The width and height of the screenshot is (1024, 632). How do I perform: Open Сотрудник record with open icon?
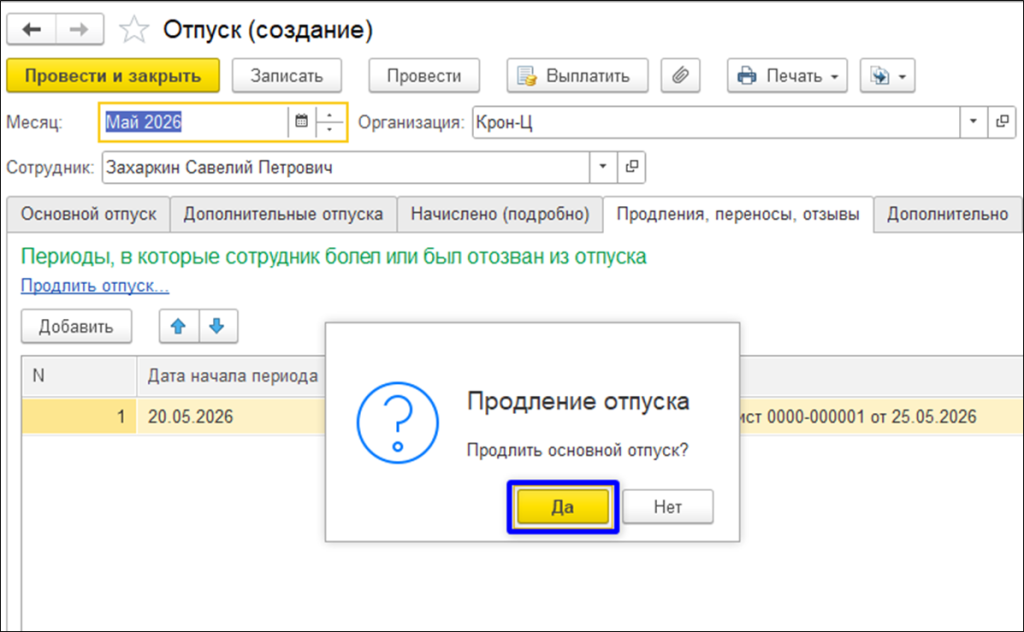pos(632,167)
